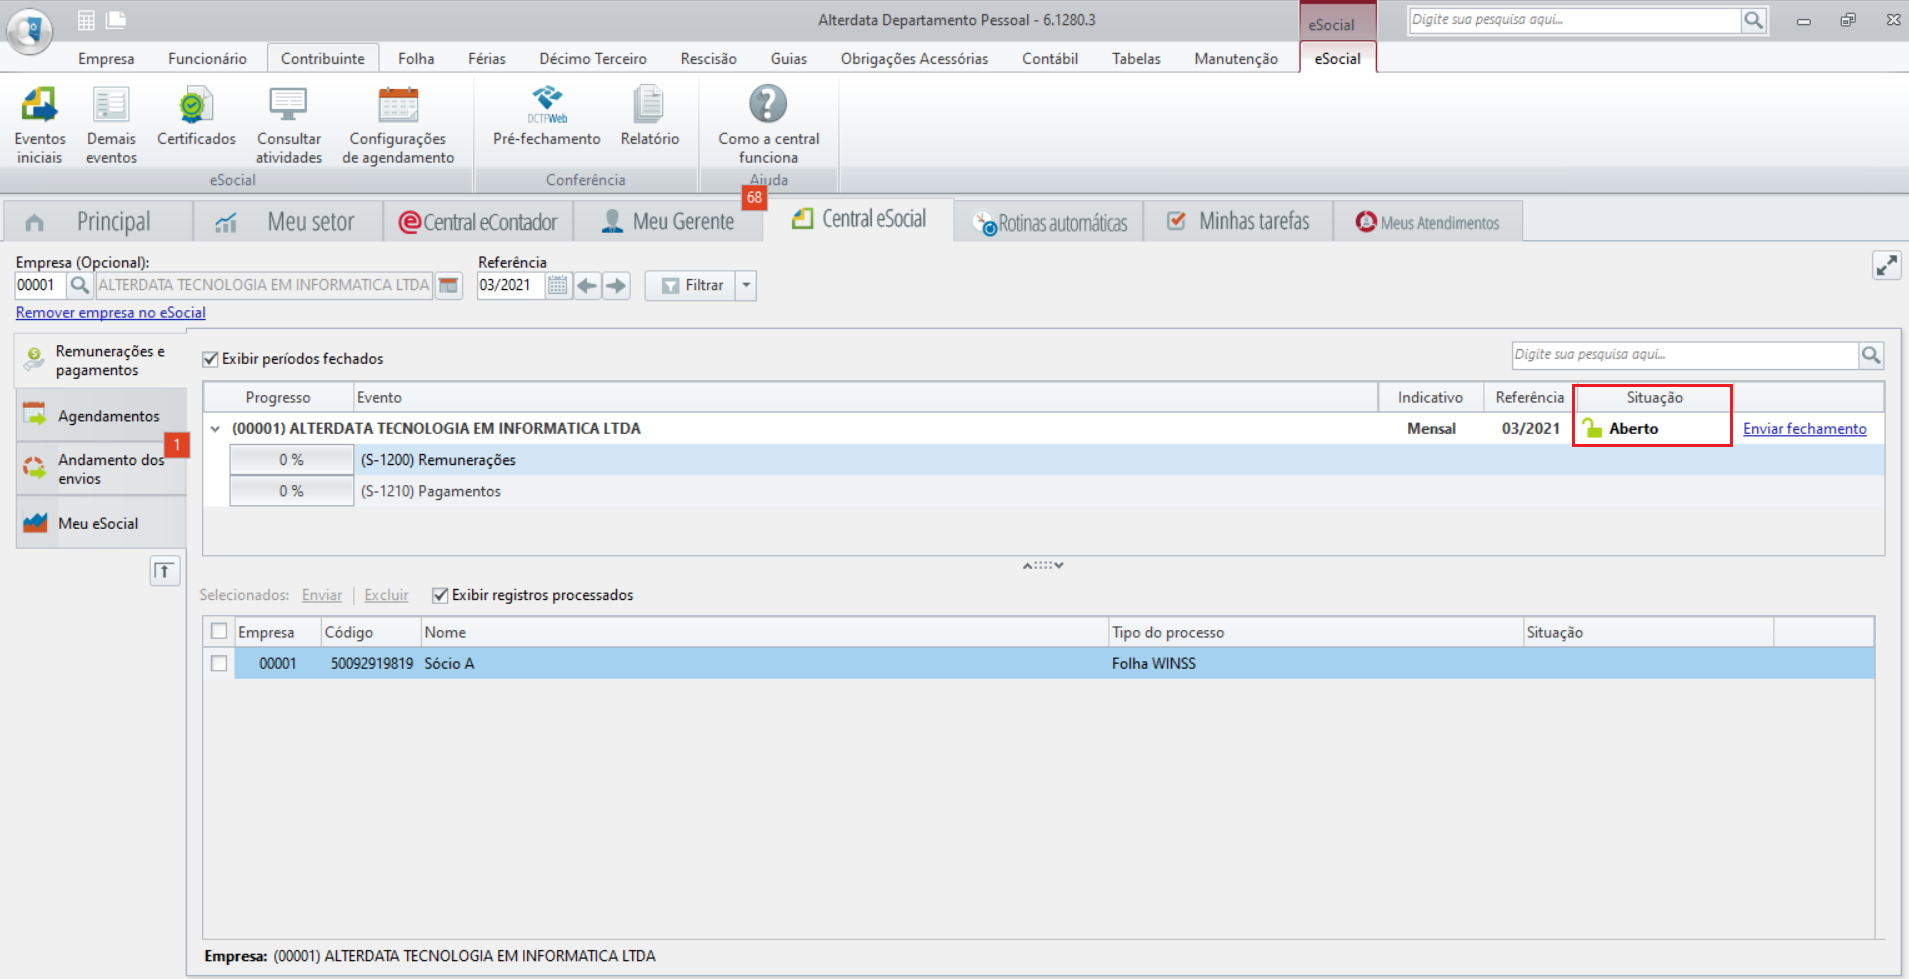Switch to Central eContador tab
The image size is (1909, 979).
[478, 222]
